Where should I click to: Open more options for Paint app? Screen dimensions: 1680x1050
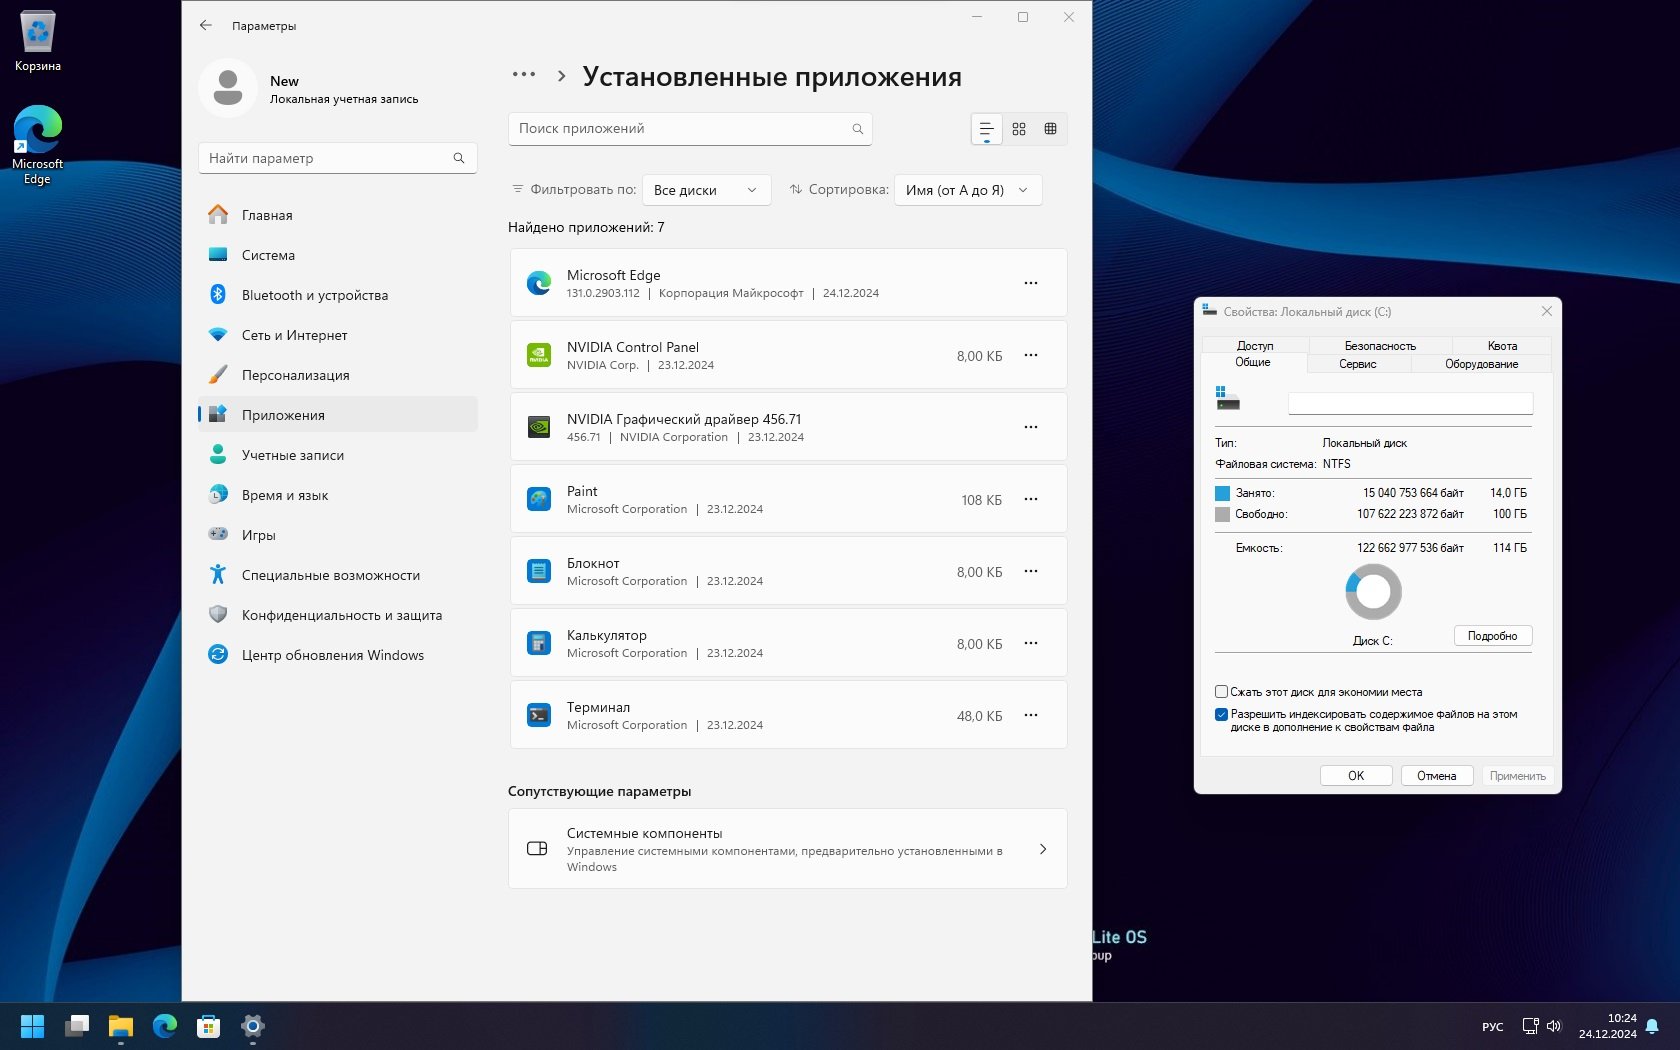click(x=1031, y=499)
